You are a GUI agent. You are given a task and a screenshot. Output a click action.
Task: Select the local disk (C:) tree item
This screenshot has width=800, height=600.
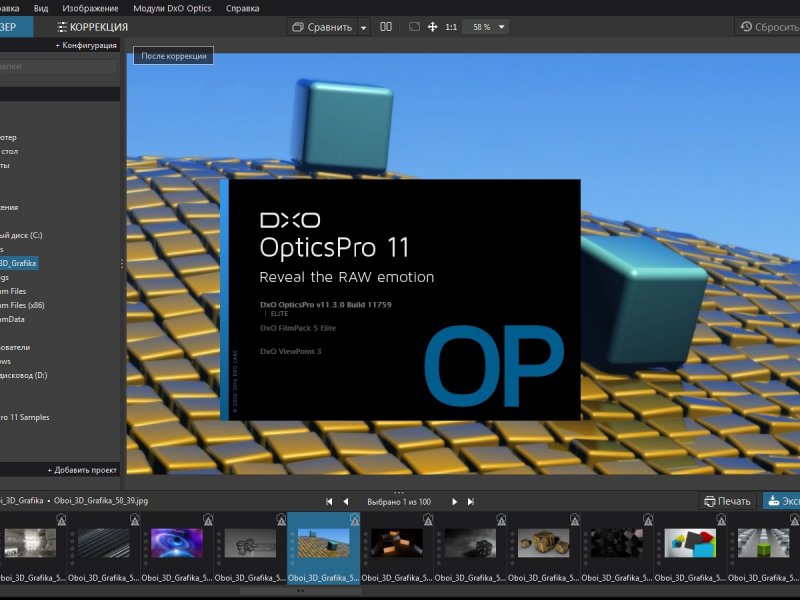point(21,235)
